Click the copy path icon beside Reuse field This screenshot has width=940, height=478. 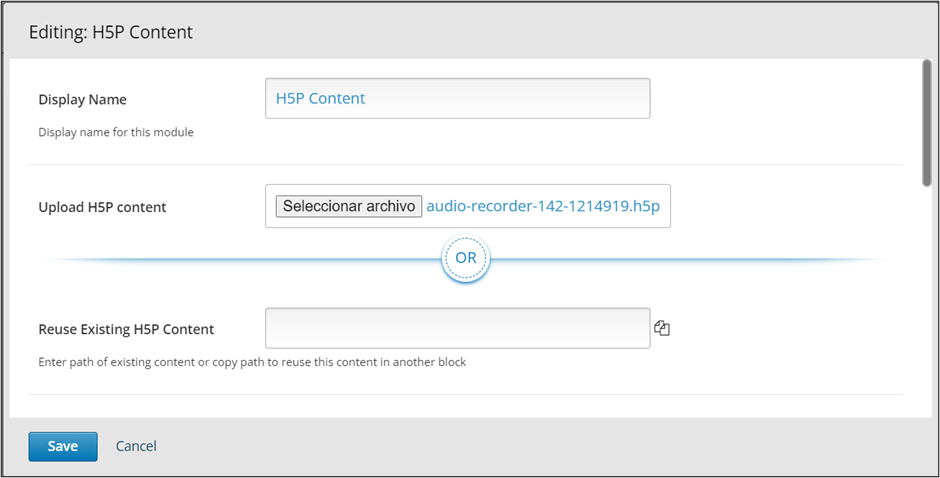click(x=661, y=328)
